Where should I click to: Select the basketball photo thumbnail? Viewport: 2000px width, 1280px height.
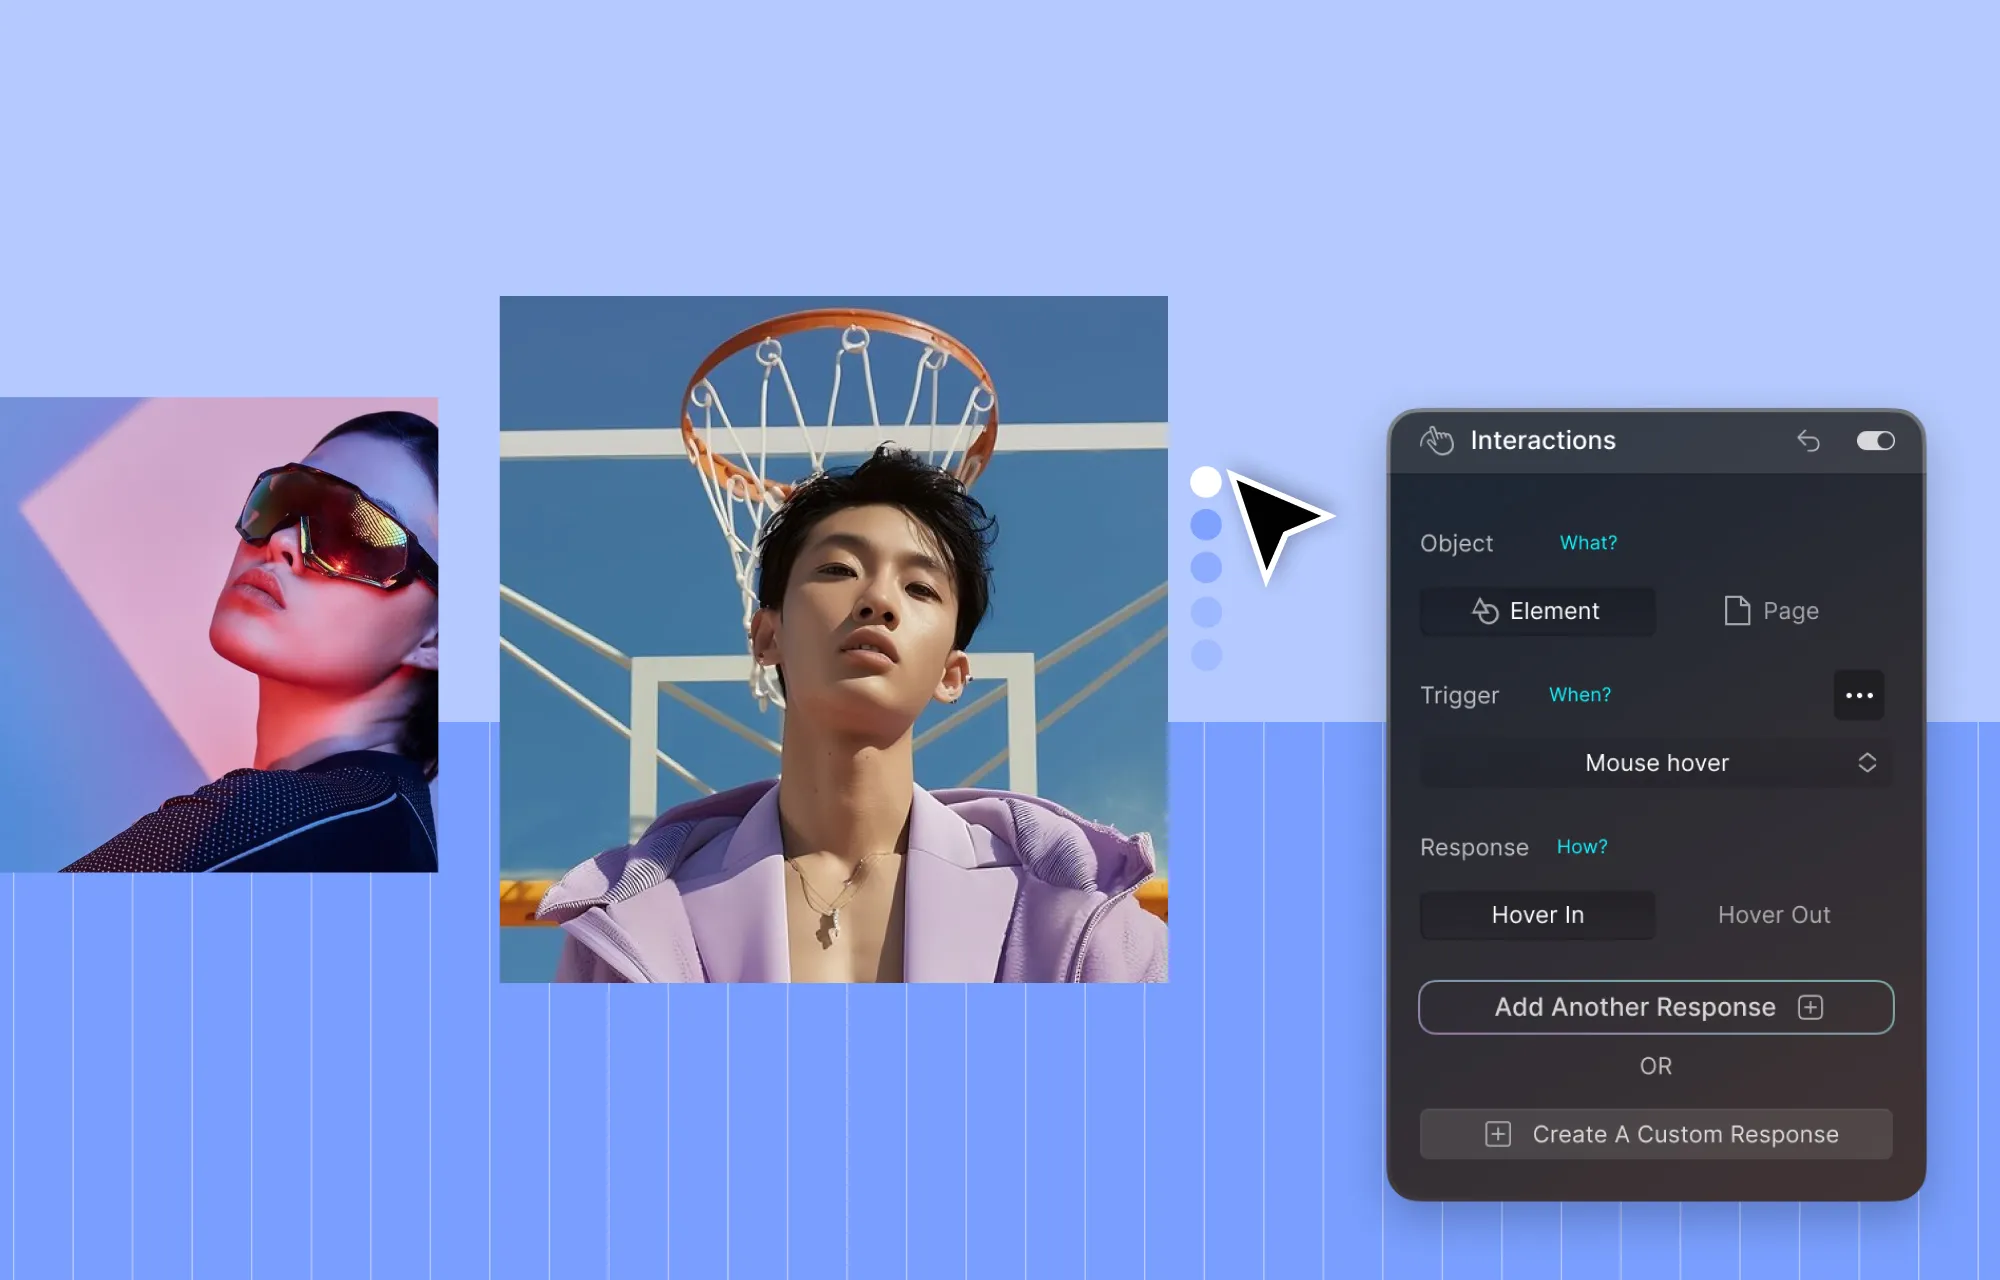[x=834, y=639]
